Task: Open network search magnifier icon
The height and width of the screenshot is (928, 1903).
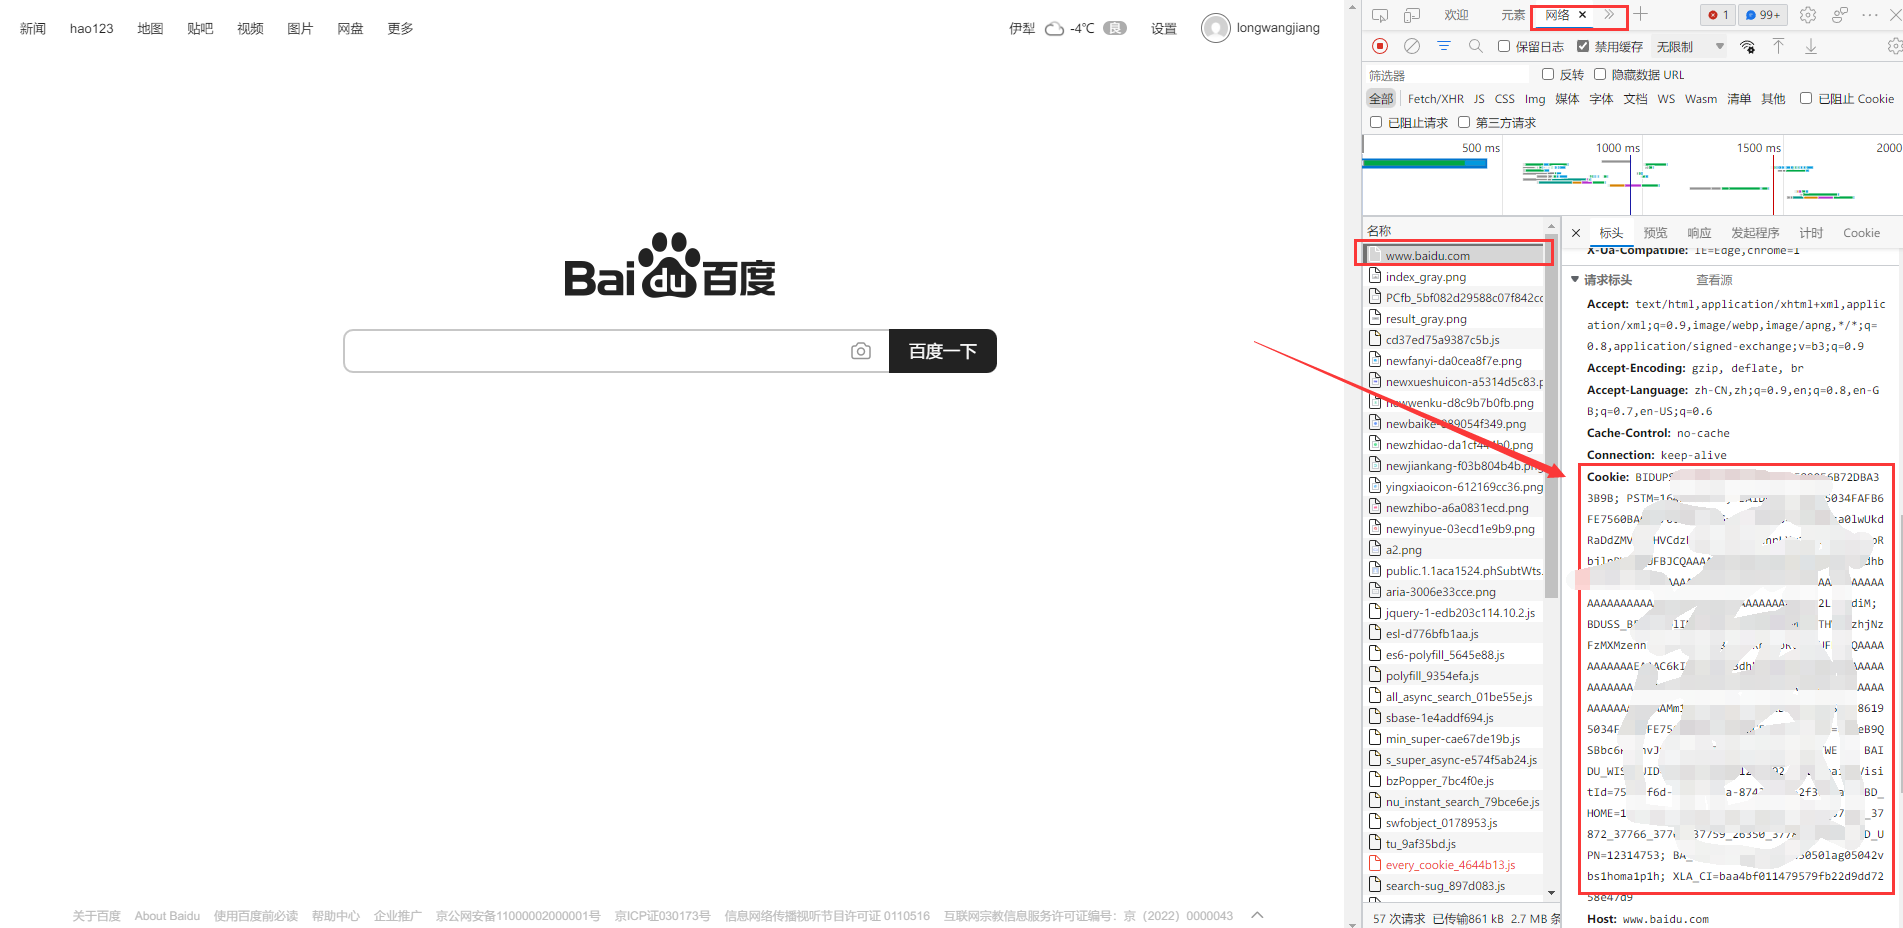Action: pos(1475,46)
